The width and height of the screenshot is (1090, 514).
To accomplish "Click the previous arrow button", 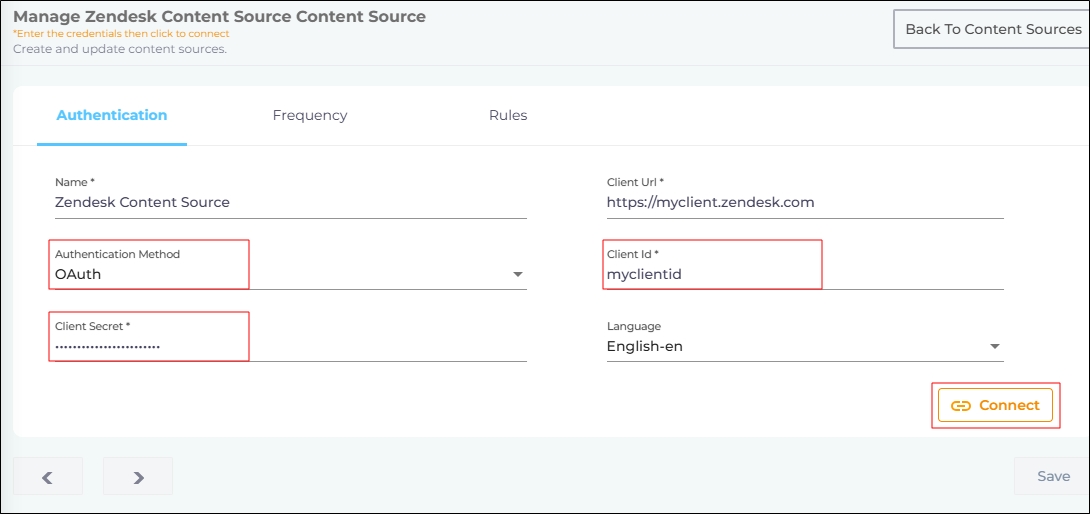I will [47, 477].
